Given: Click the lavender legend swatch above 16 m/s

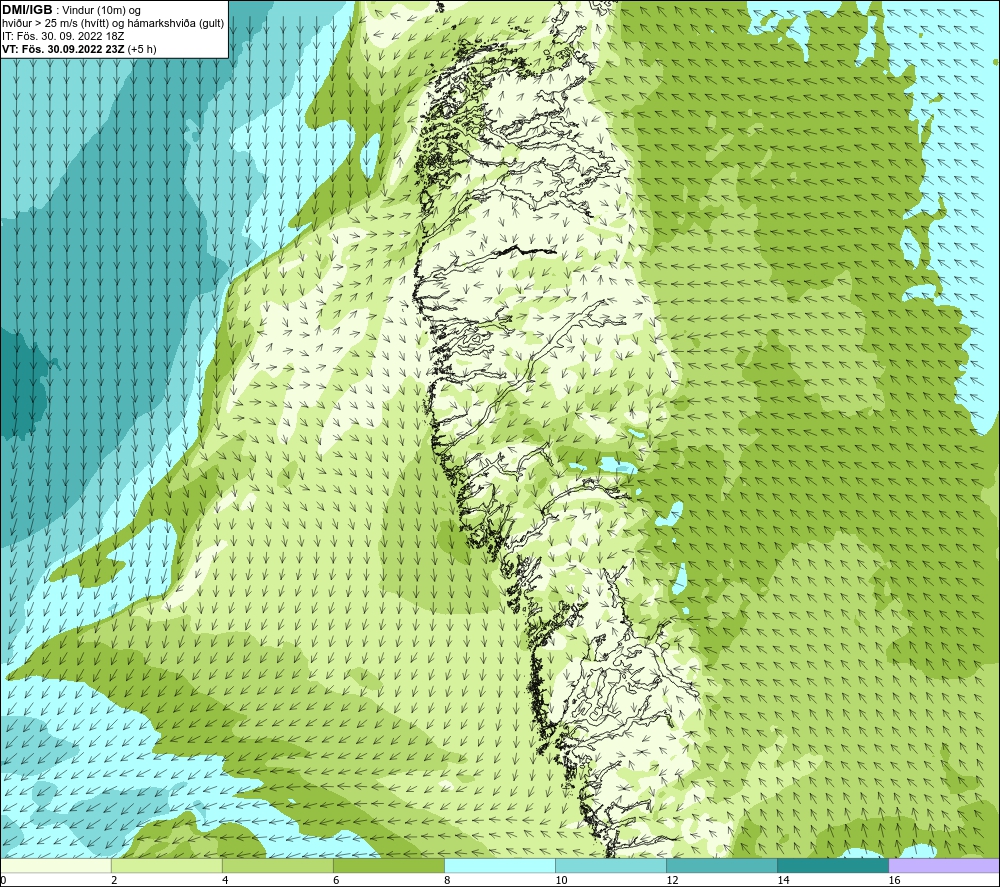Looking at the screenshot, I should (944, 865).
